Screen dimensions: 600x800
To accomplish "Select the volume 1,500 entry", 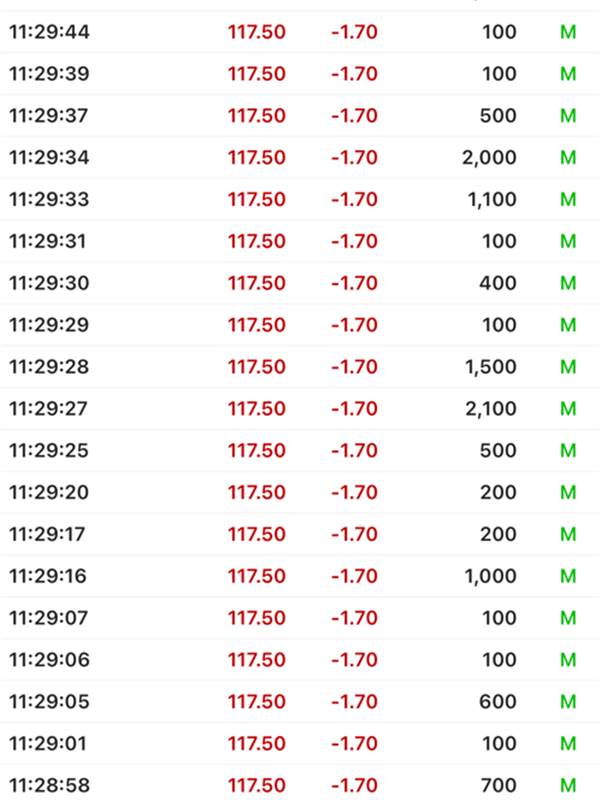I will click(x=491, y=367).
